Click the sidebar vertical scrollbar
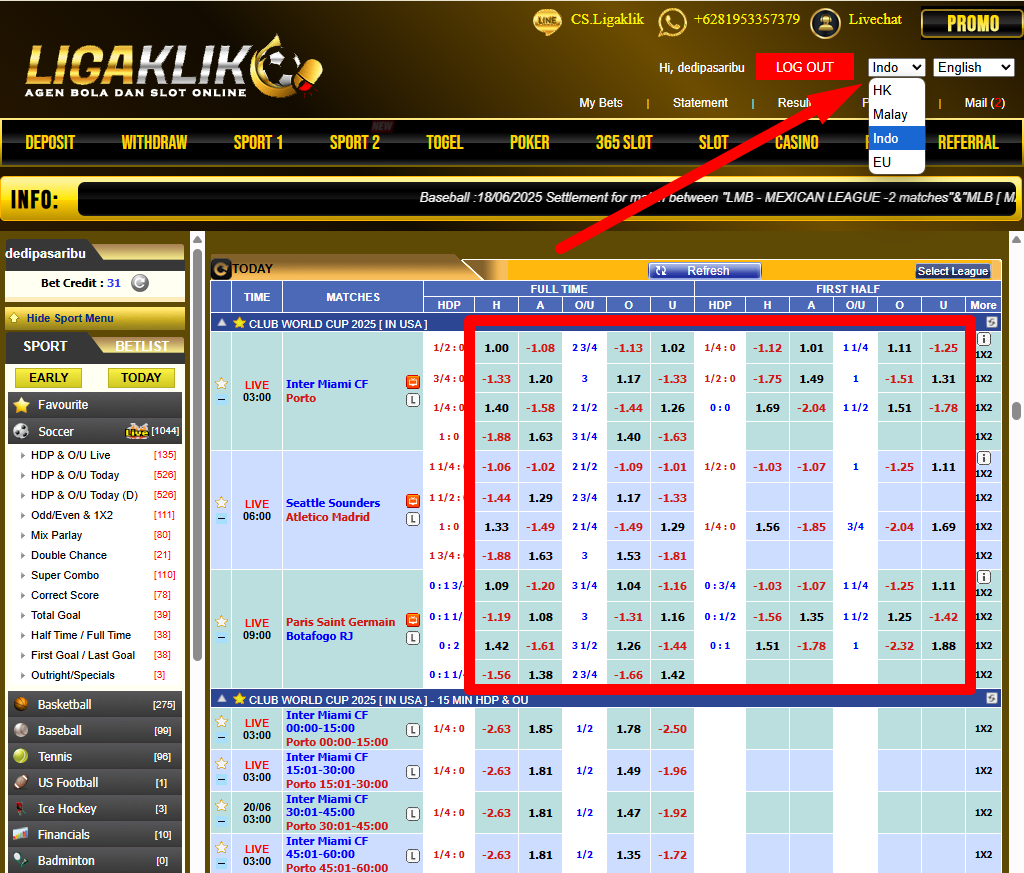The width and height of the screenshot is (1024, 873). [198, 457]
